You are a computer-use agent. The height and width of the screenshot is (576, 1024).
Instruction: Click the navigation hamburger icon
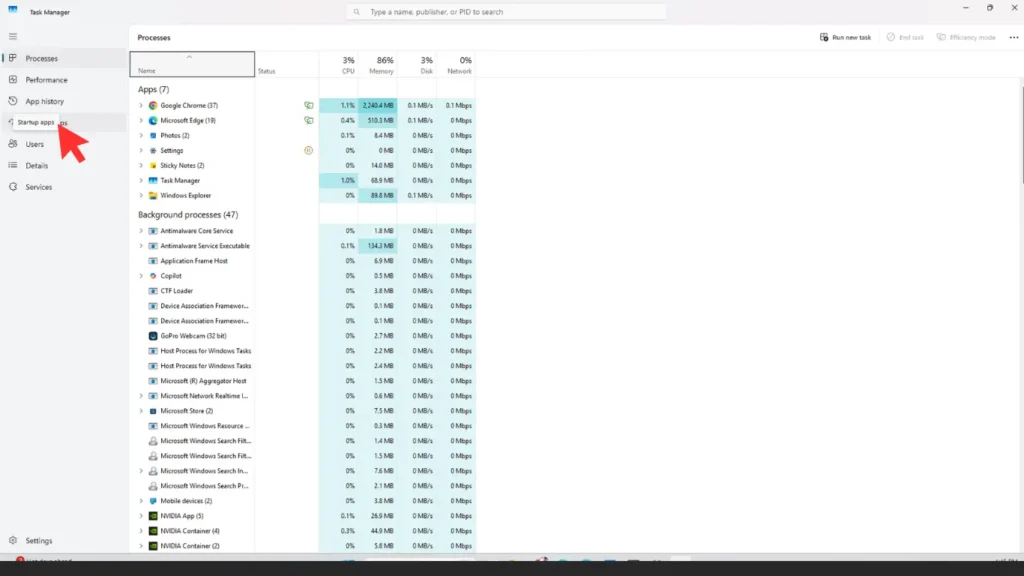click(x=13, y=36)
